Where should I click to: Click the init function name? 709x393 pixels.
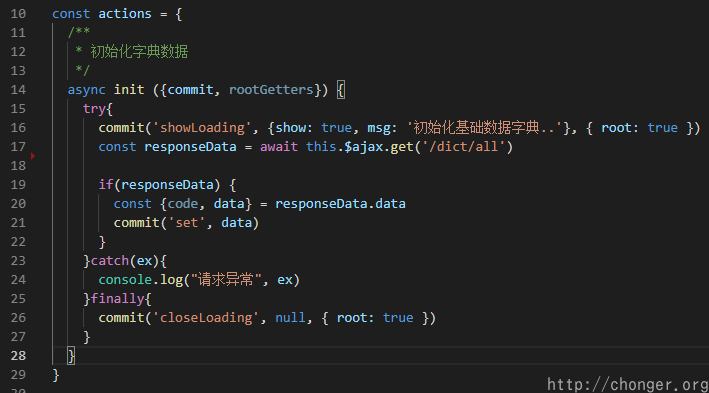click(129, 90)
